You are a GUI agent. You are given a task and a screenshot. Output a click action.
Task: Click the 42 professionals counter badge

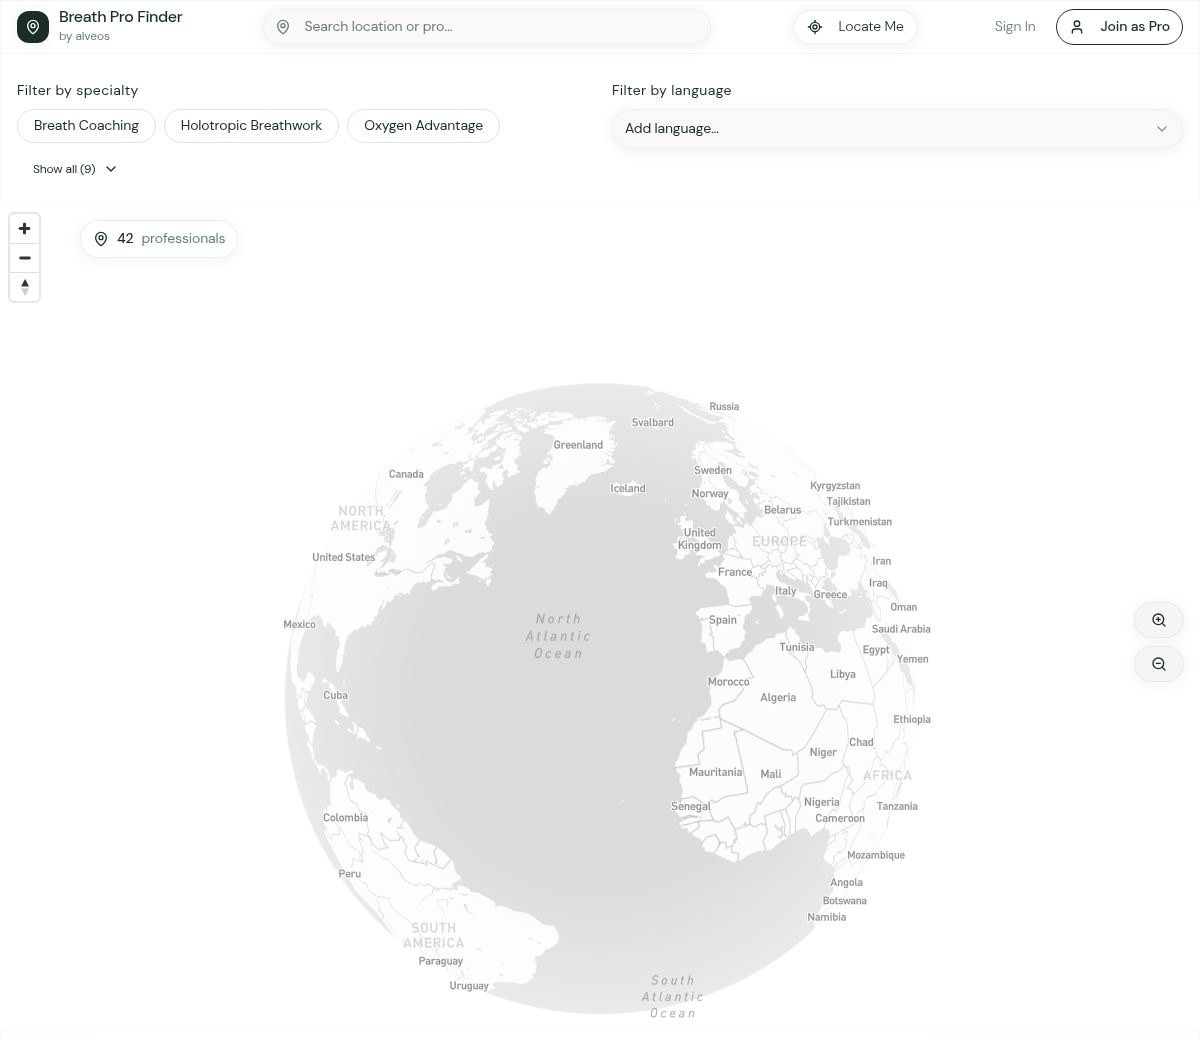tap(159, 239)
